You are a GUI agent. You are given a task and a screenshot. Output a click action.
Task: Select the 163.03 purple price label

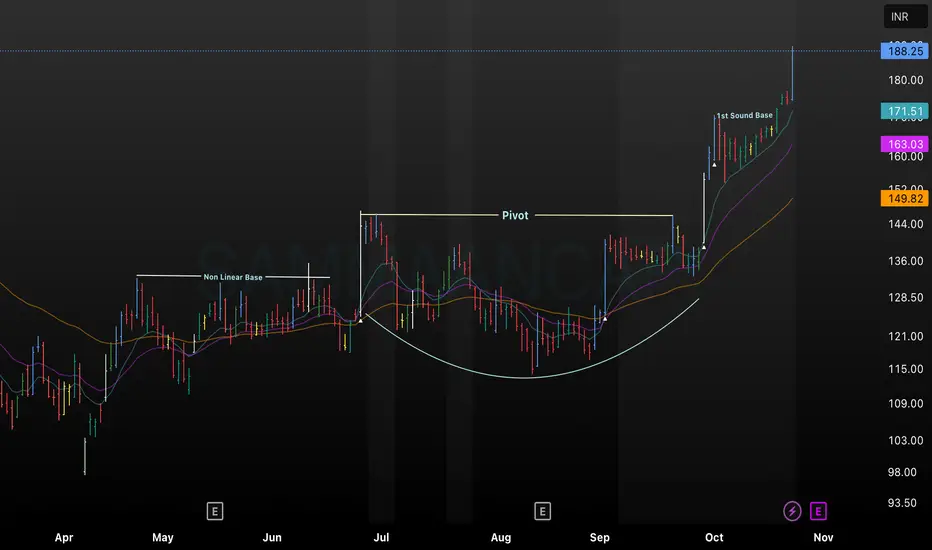[905, 144]
